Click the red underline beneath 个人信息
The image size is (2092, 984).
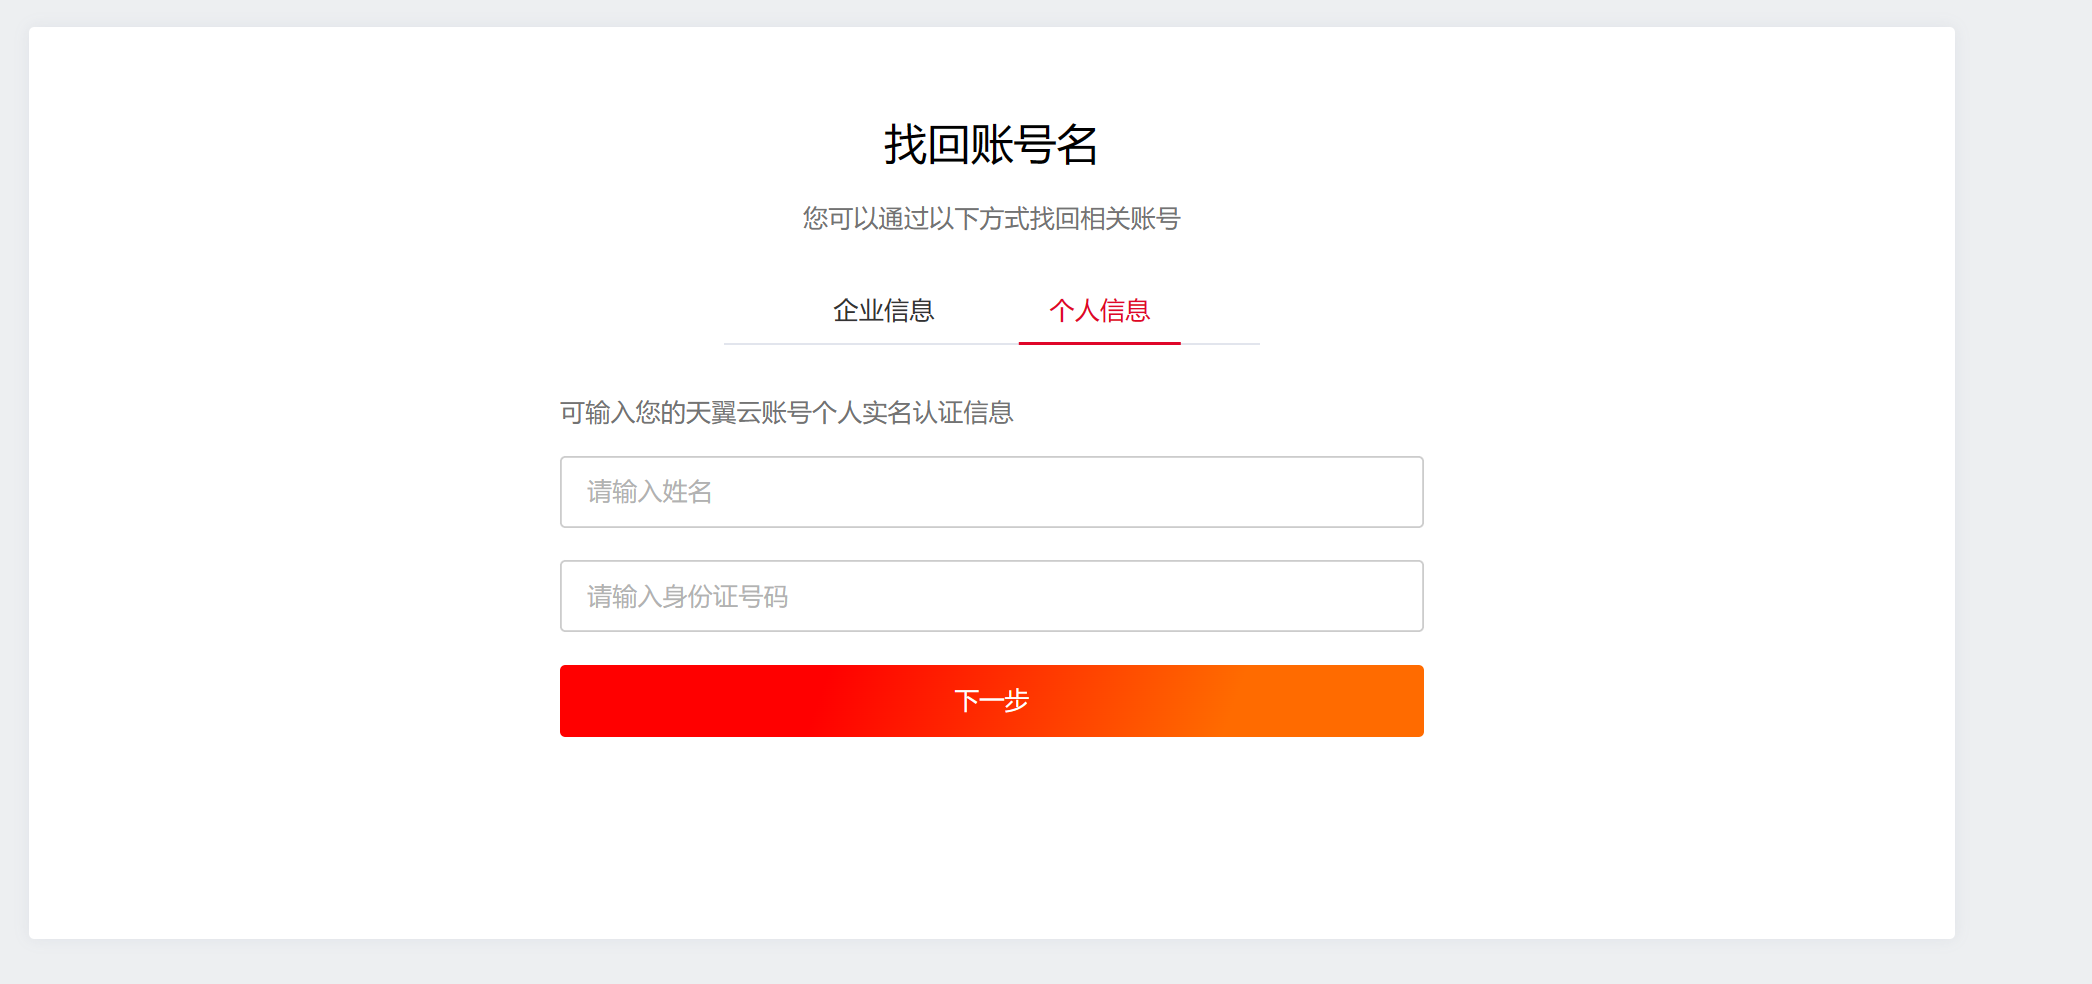[1099, 342]
